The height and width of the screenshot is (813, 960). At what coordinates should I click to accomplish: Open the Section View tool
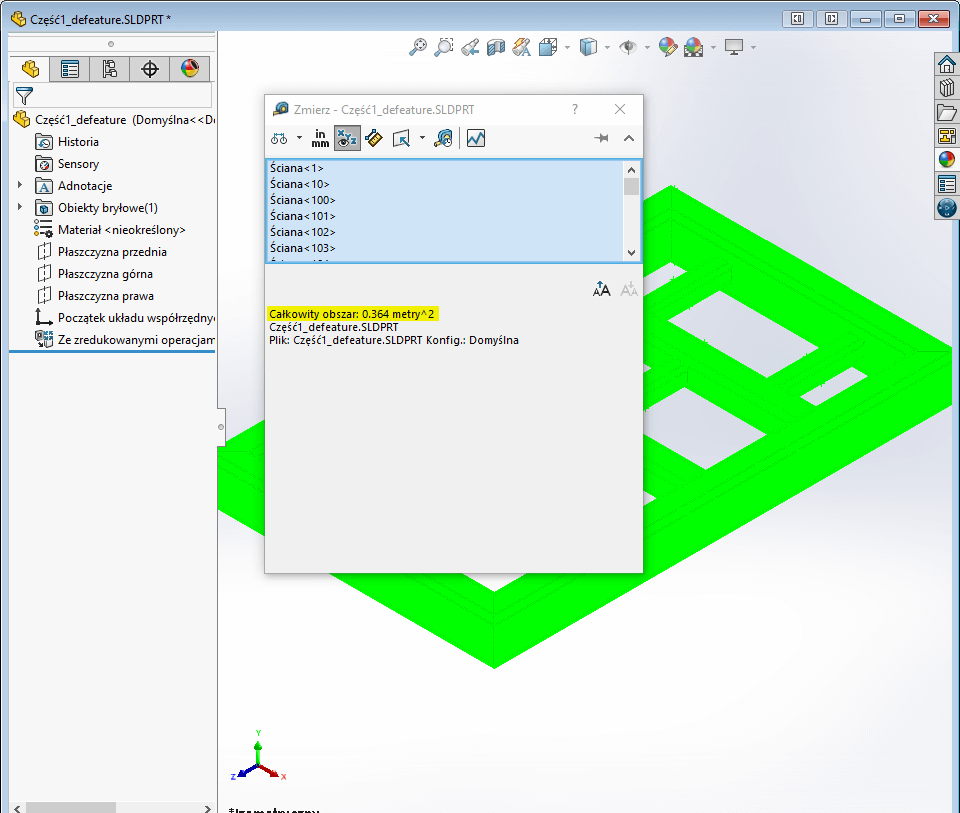point(494,47)
